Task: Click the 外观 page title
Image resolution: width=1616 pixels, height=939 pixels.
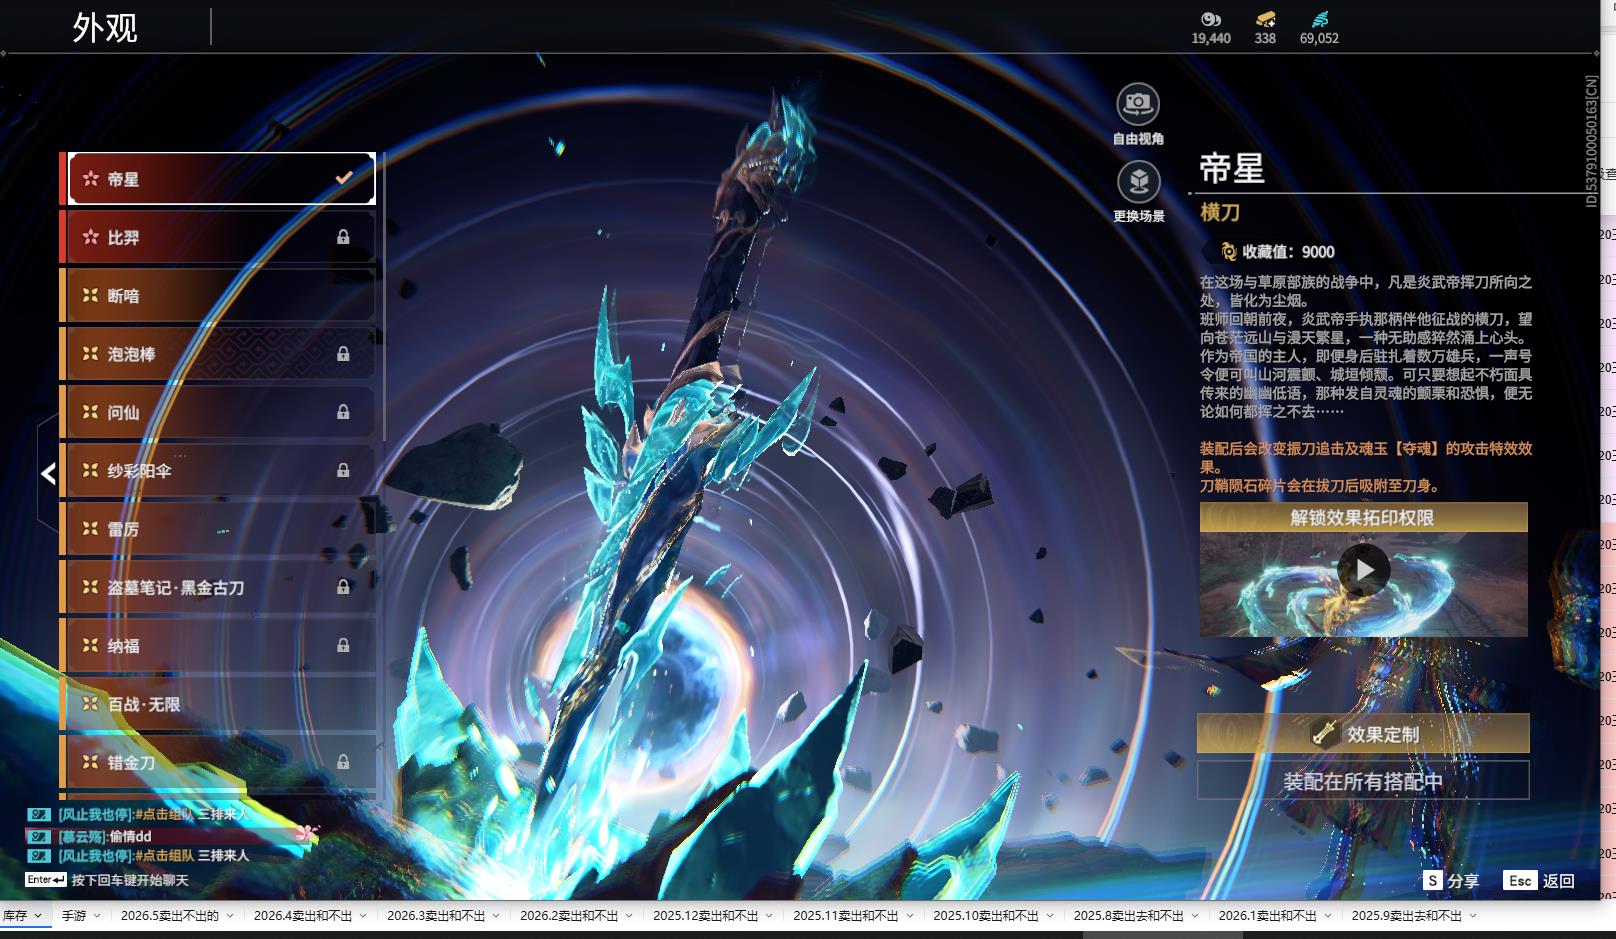Action: (105, 27)
